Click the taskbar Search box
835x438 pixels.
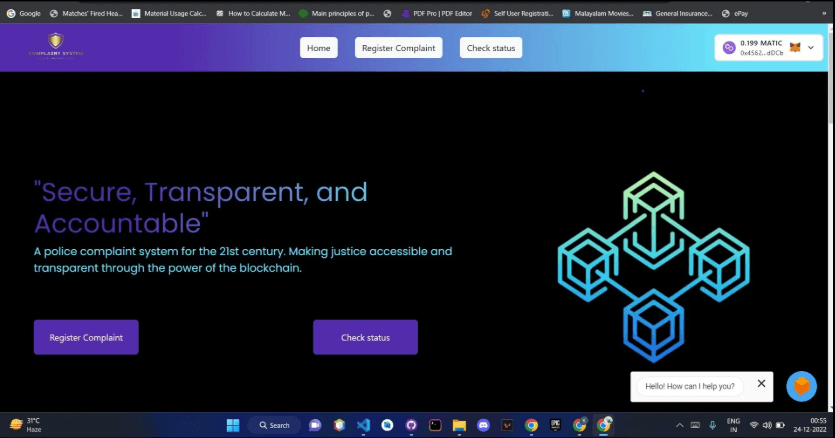point(273,425)
